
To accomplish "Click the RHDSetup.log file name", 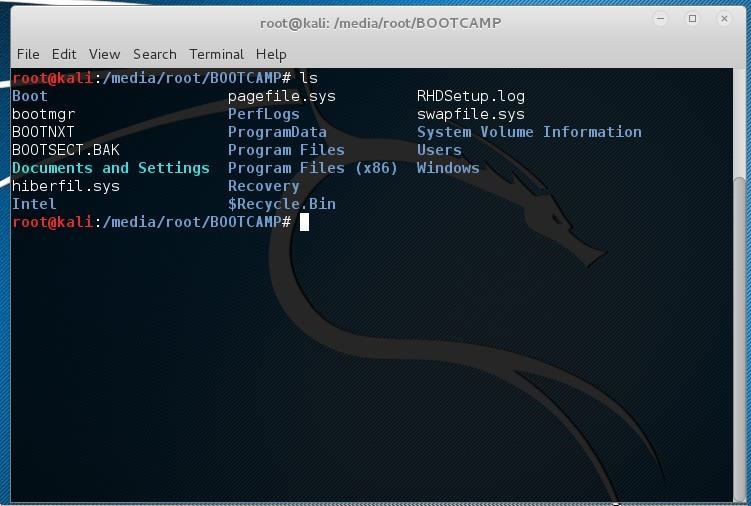I will pos(471,96).
